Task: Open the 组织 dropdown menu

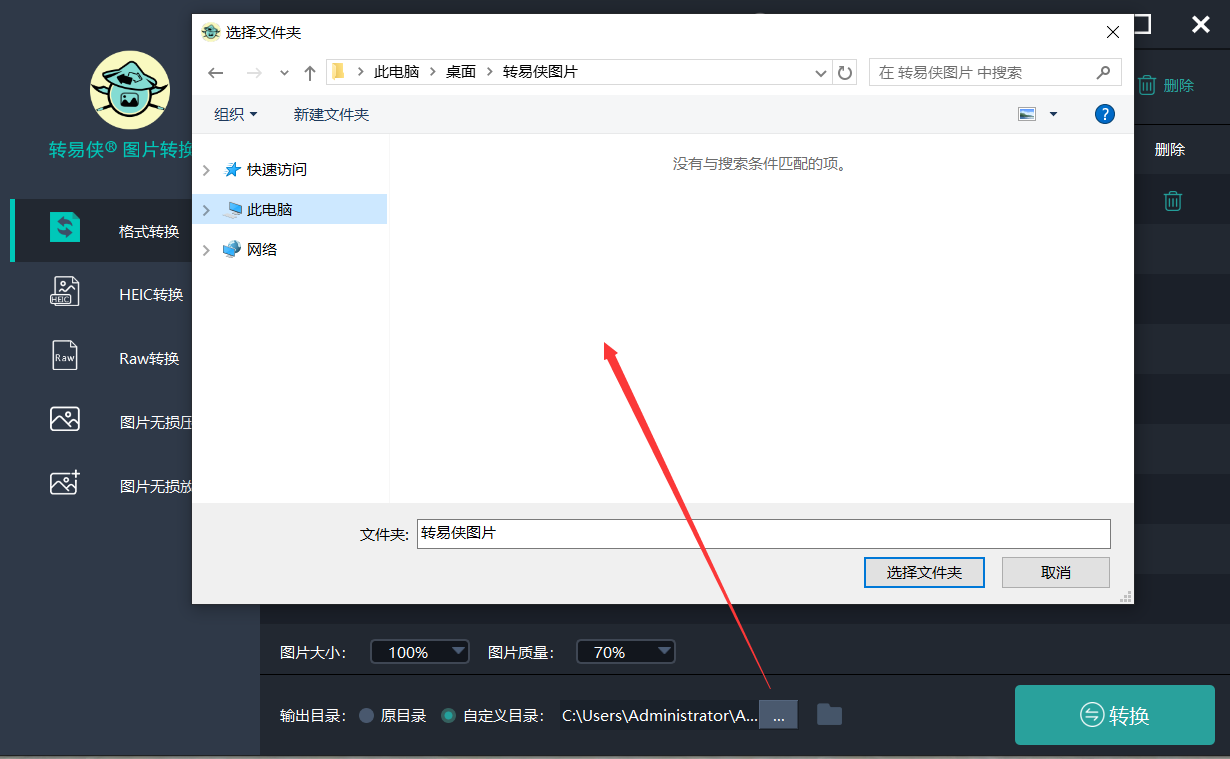Action: 236,115
